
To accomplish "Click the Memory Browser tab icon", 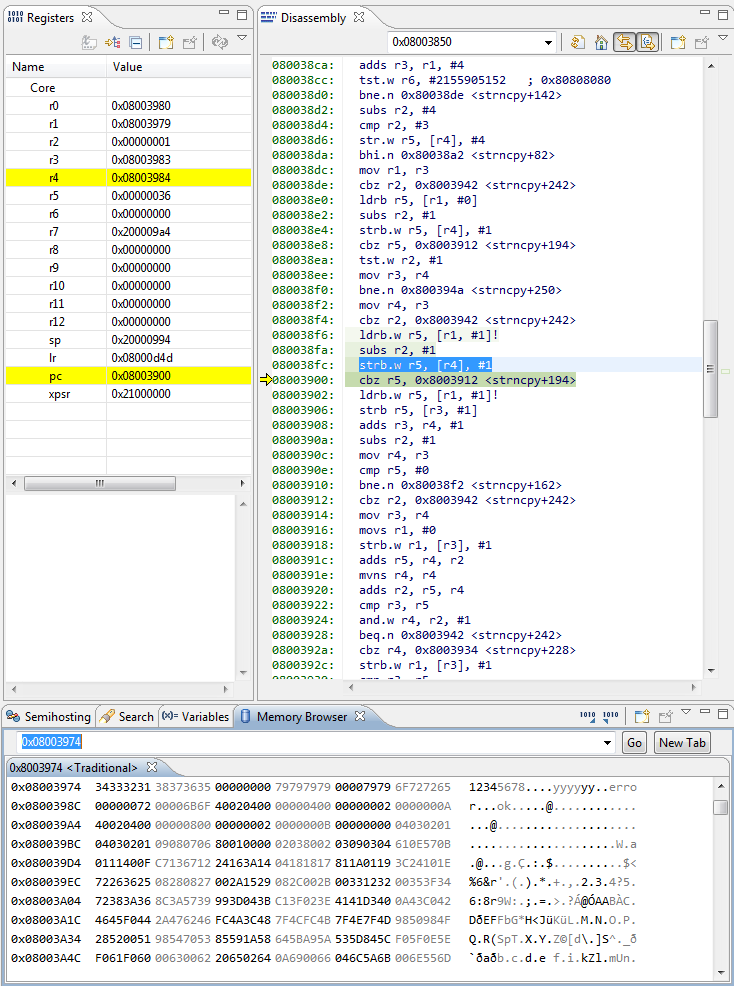I will click(x=246, y=716).
